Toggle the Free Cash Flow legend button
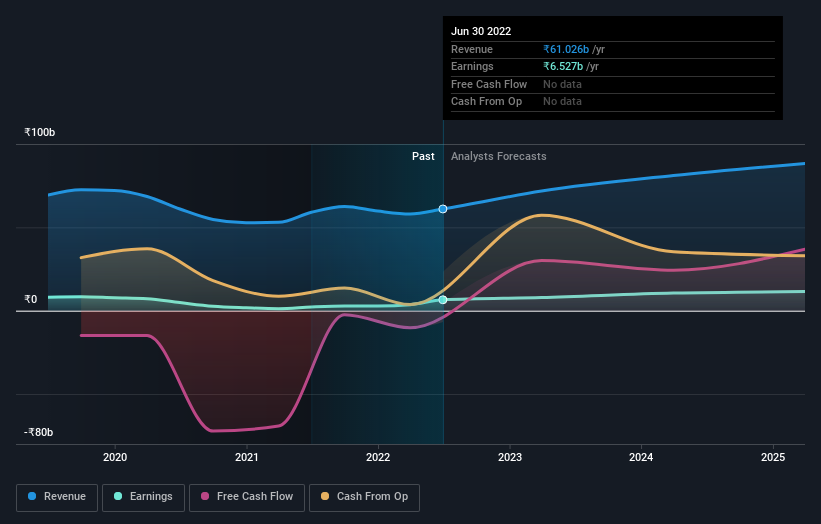This screenshot has height=524, width=821. pos(247,497)
